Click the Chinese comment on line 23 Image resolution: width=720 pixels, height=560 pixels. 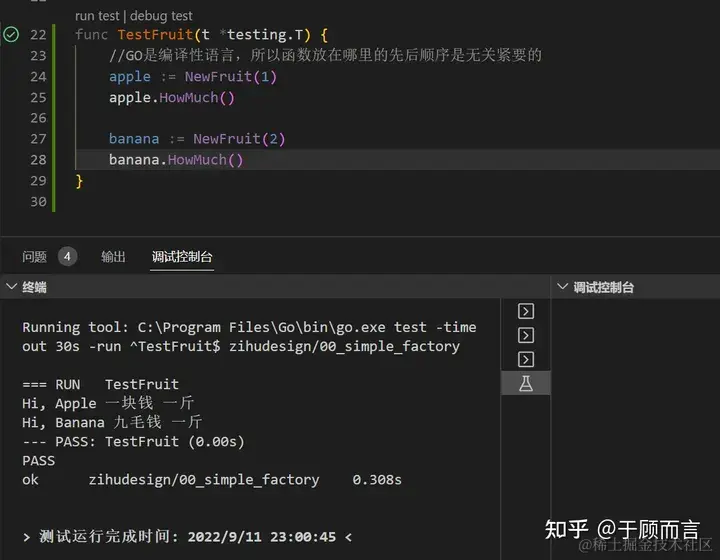325,56
